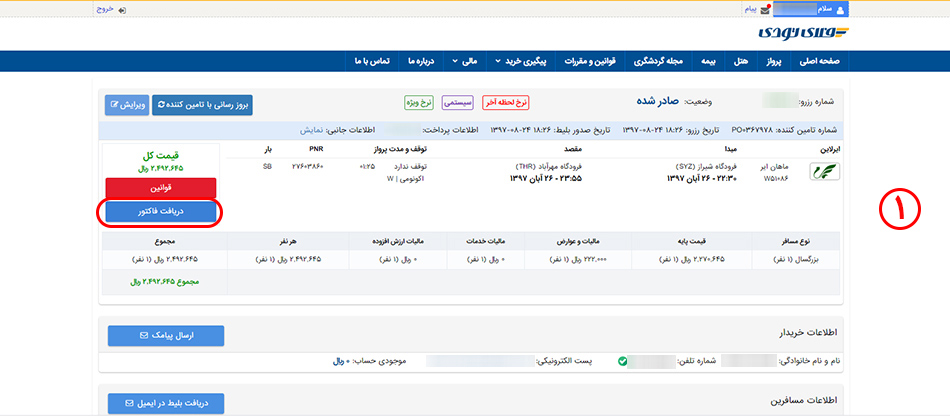Open the درباره ما menu item
The image size is (950, 416).
click(422, 61)
